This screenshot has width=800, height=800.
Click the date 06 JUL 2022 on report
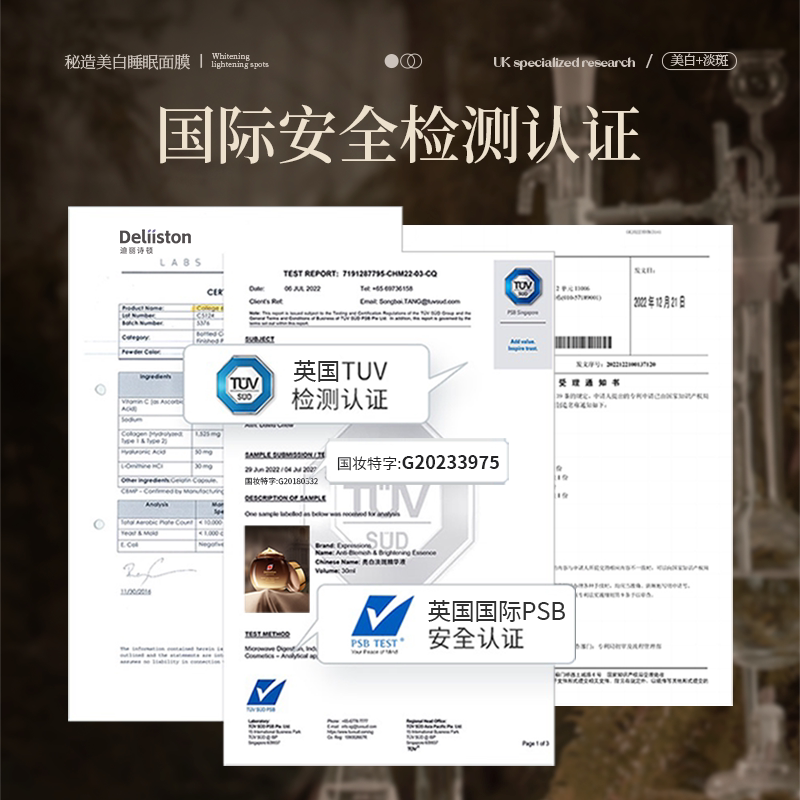click(302, 288)
